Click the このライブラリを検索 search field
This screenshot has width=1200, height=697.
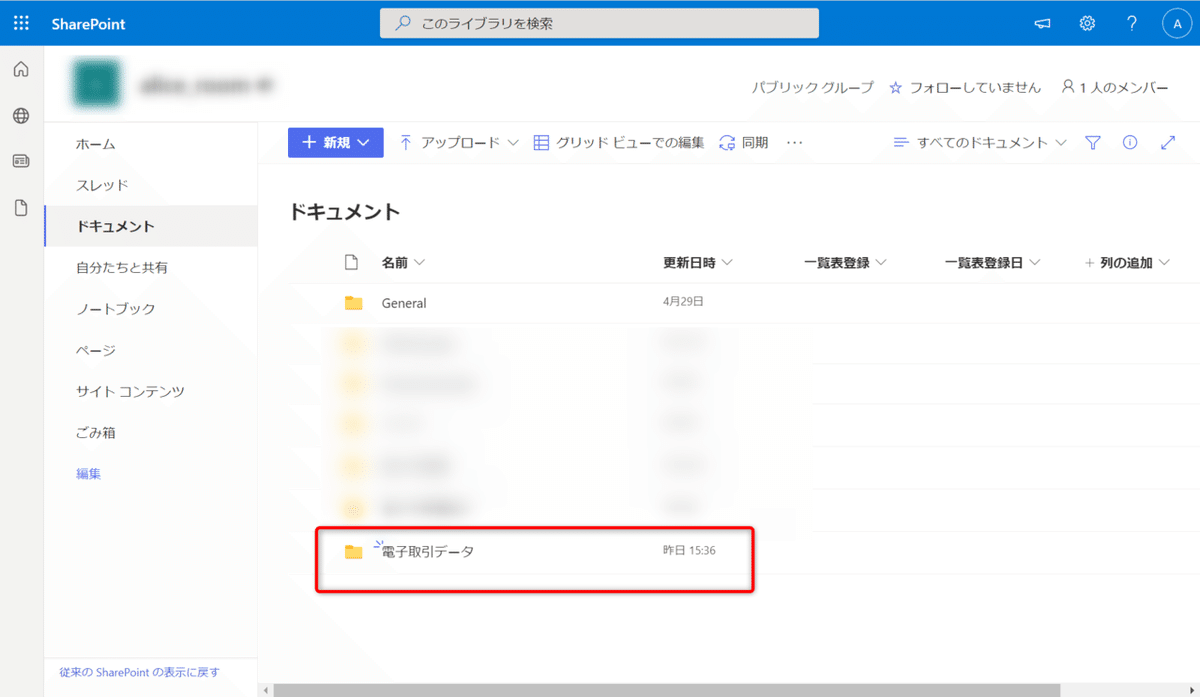click(x=599, y=22)
